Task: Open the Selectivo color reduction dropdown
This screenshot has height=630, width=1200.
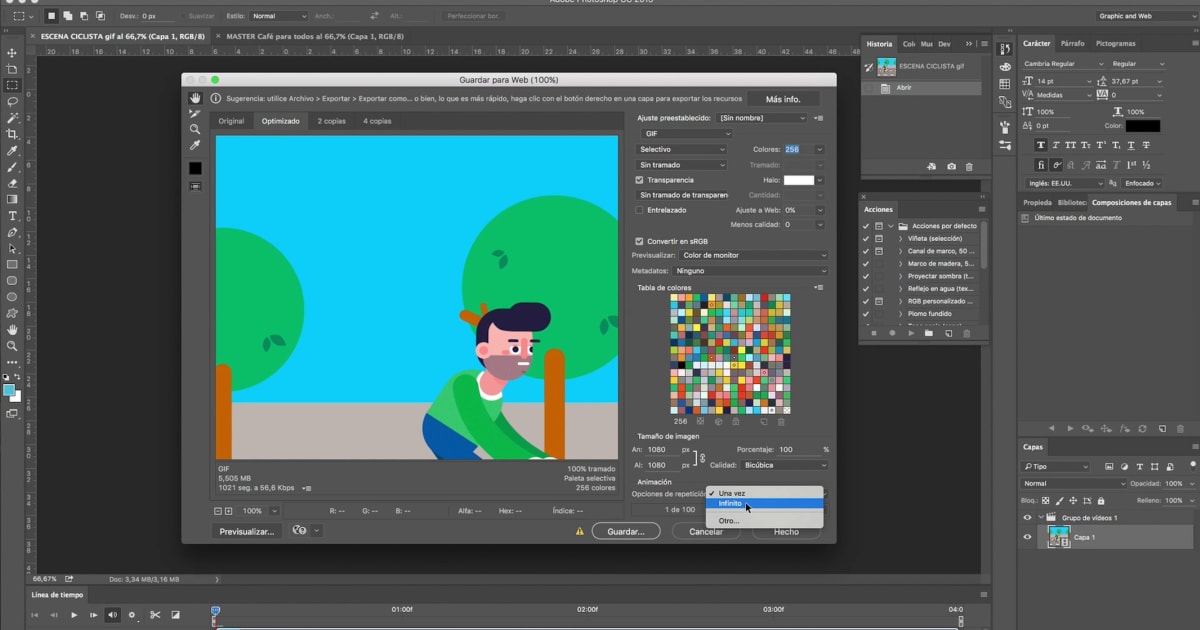Action: [682, 149]
